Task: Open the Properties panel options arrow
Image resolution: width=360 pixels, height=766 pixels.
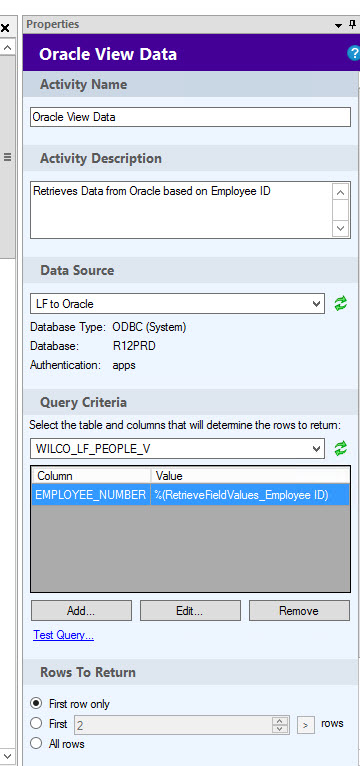Action: click(339, 25)
